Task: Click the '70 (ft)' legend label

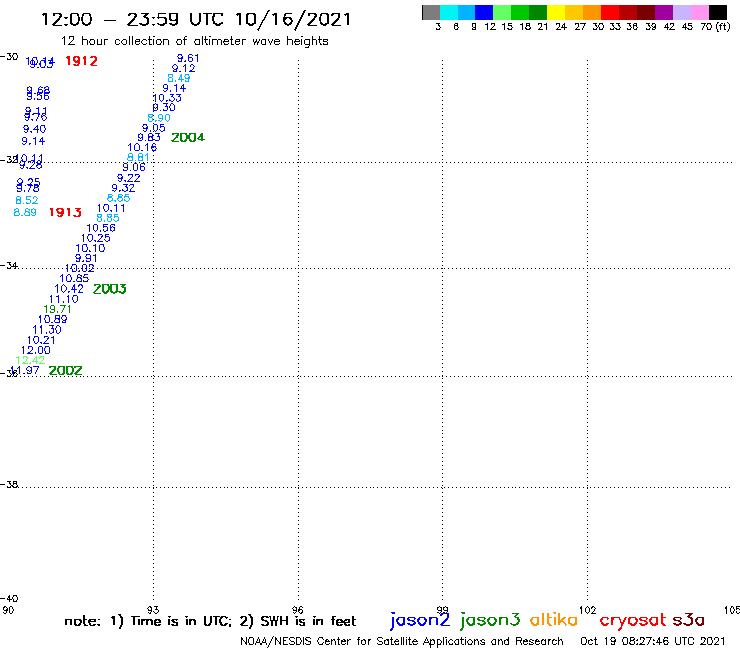Action: pyautogui.click(x=715, y=26)
